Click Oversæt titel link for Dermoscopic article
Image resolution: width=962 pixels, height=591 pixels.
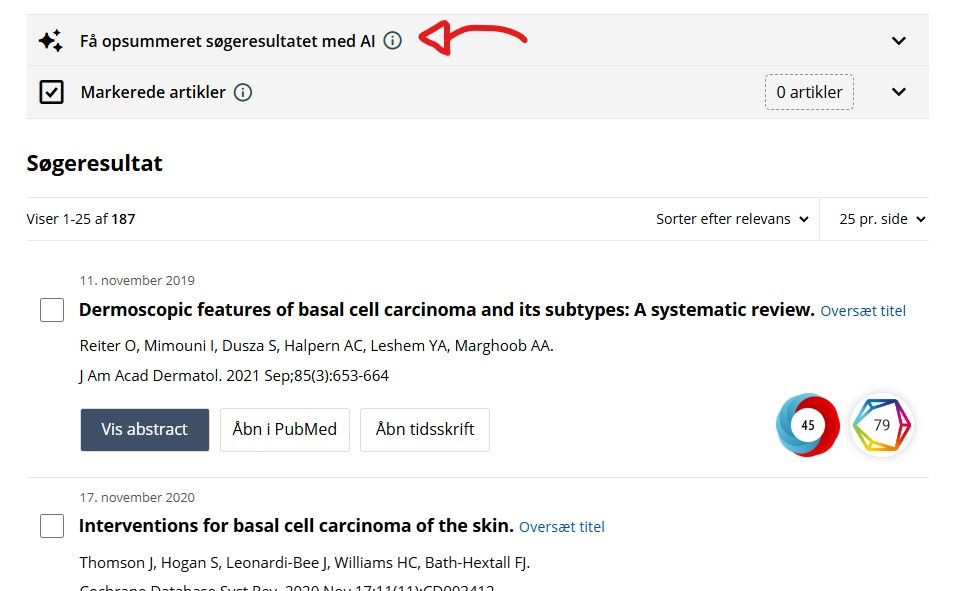pyautogui.click(x=863, y=311)
